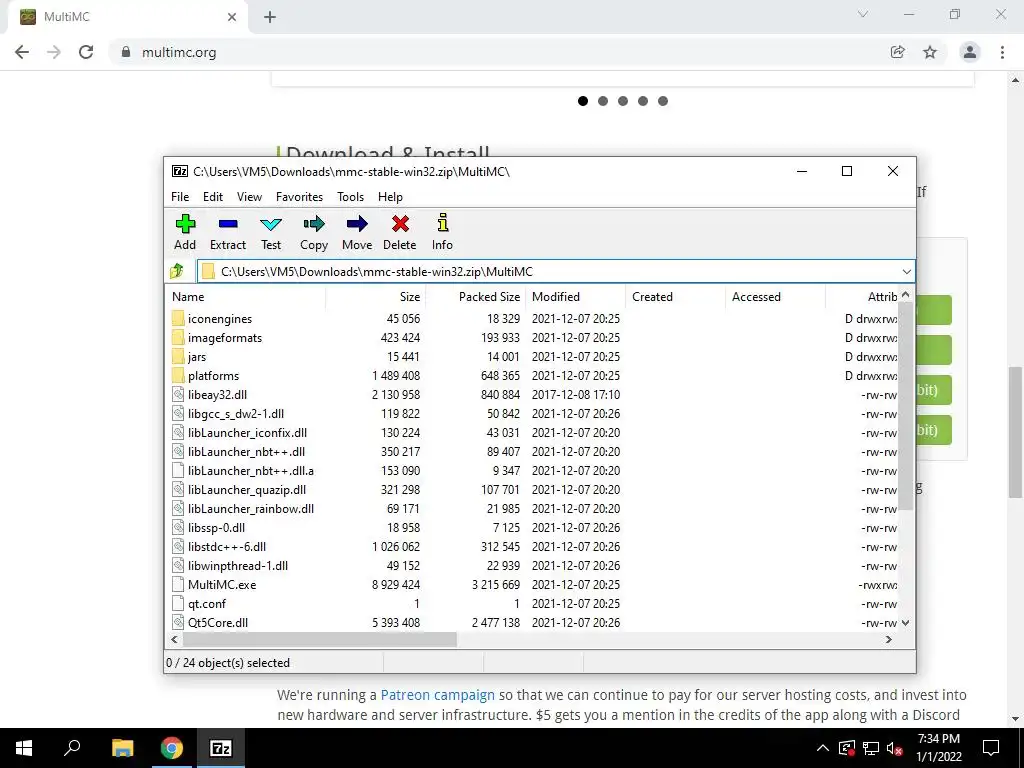Open the File menu
The image size is (1024, 768).
[180, 197]
